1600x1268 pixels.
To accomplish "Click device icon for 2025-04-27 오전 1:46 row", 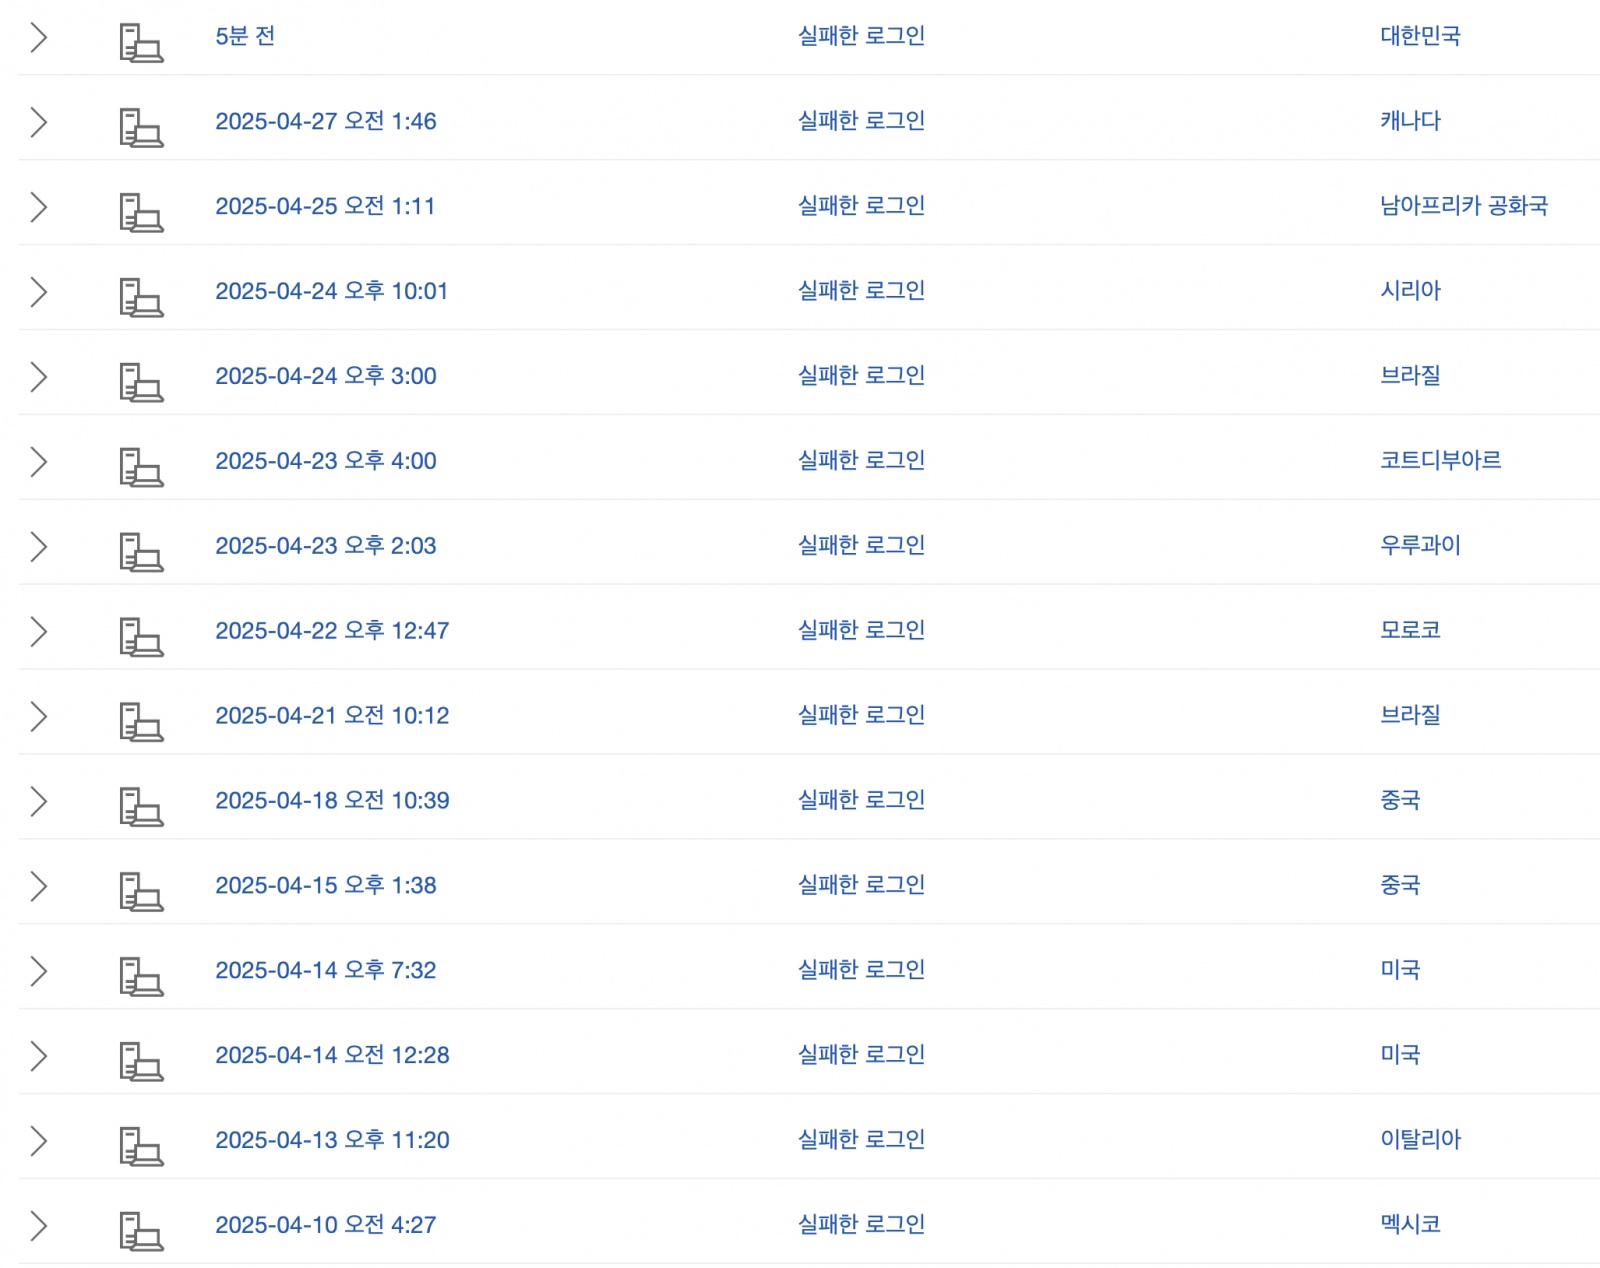I will coord(141,128).
